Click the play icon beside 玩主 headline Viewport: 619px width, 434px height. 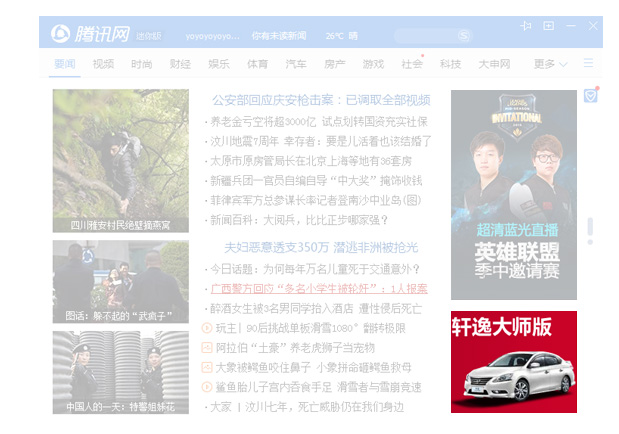[207, 328]
